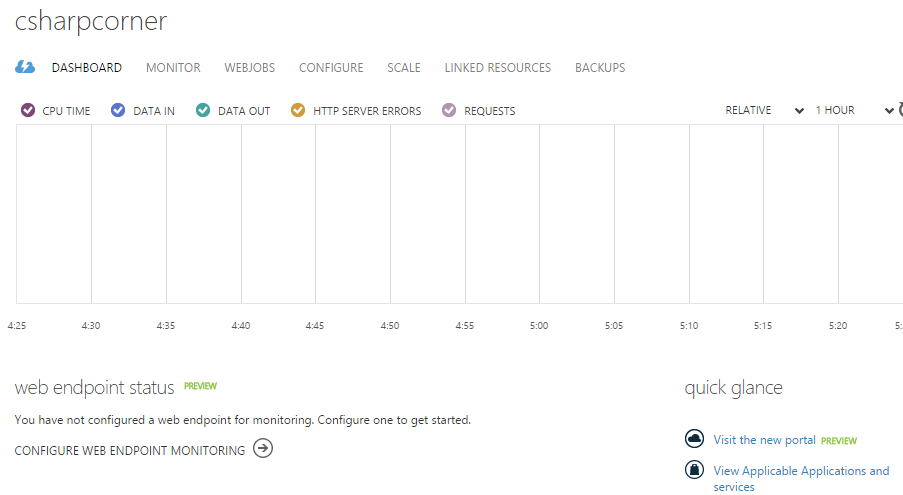Toggle the CPU TIME metric checkbox
The height and width of the screenshot is (495, 903).
28,110
